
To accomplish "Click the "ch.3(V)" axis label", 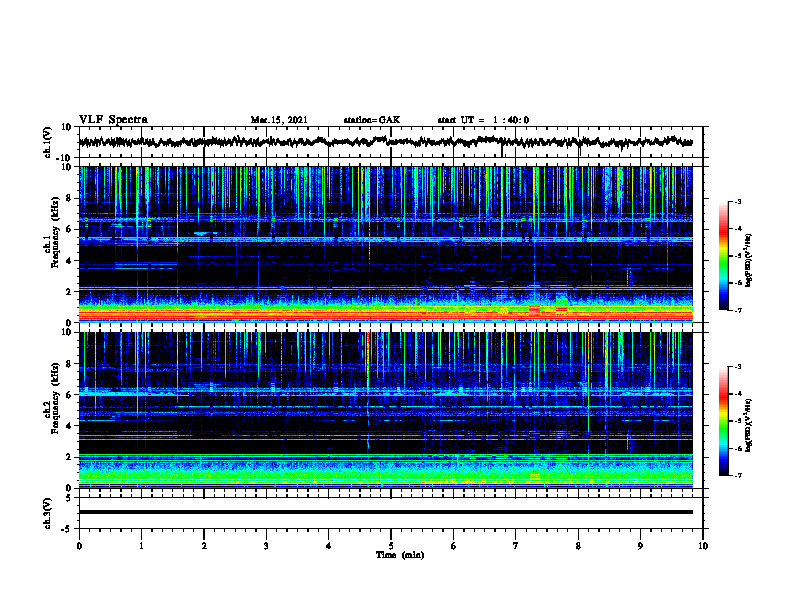I will (x=48, y=513).
